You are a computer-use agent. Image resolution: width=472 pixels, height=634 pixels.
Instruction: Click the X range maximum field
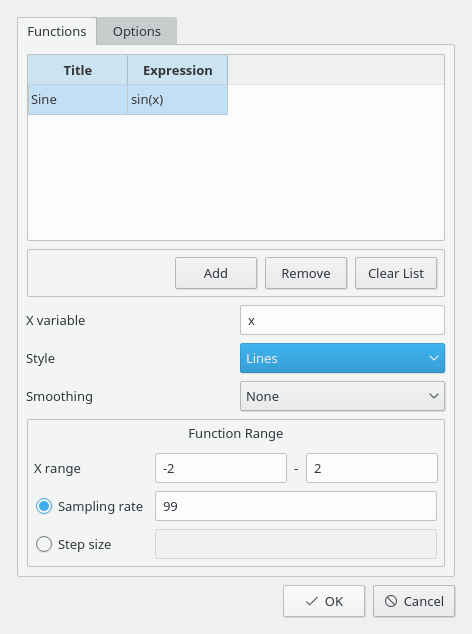click(x=372, y=468)
